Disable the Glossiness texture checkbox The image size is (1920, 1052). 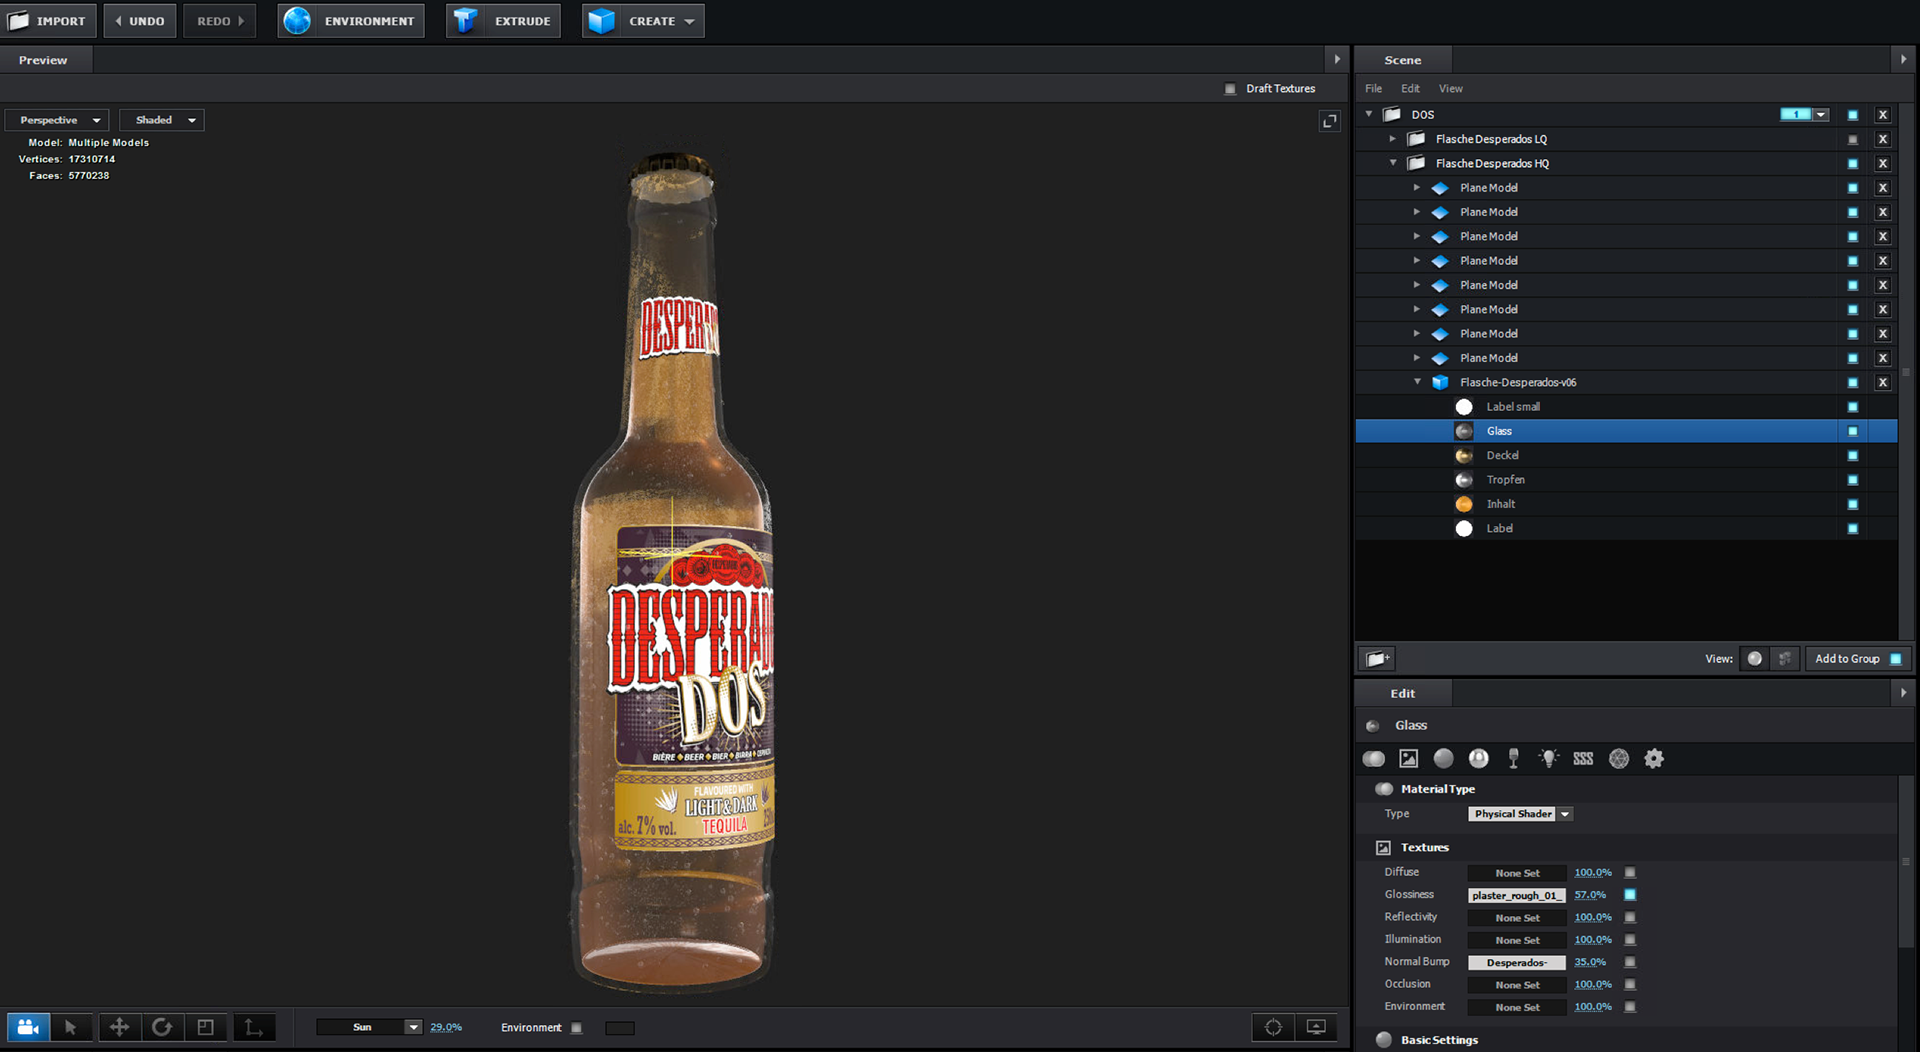[x=1630, y=895]
